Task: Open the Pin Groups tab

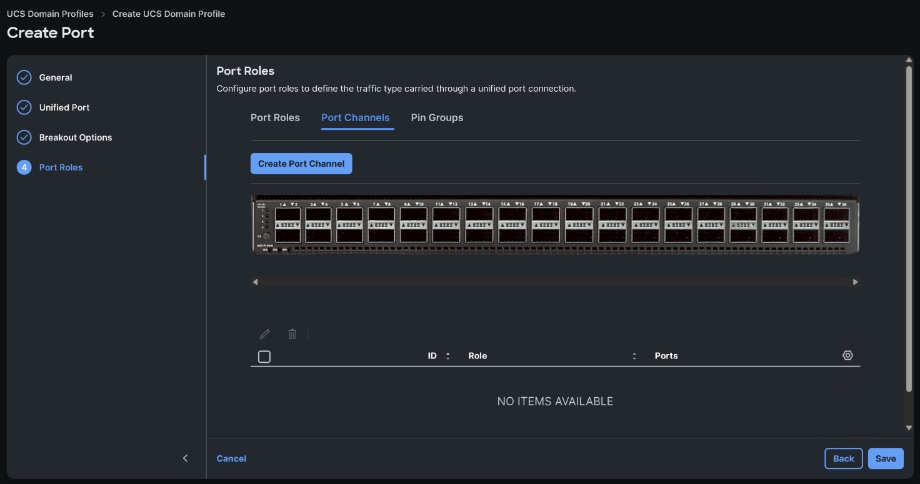Action: coord(437,117)
